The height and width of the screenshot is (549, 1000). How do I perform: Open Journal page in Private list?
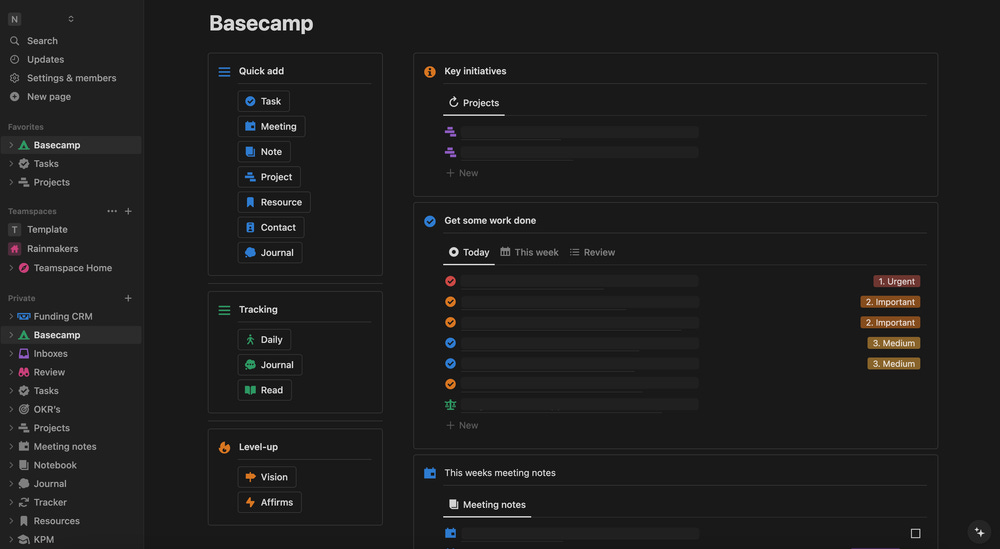[50, 484]
